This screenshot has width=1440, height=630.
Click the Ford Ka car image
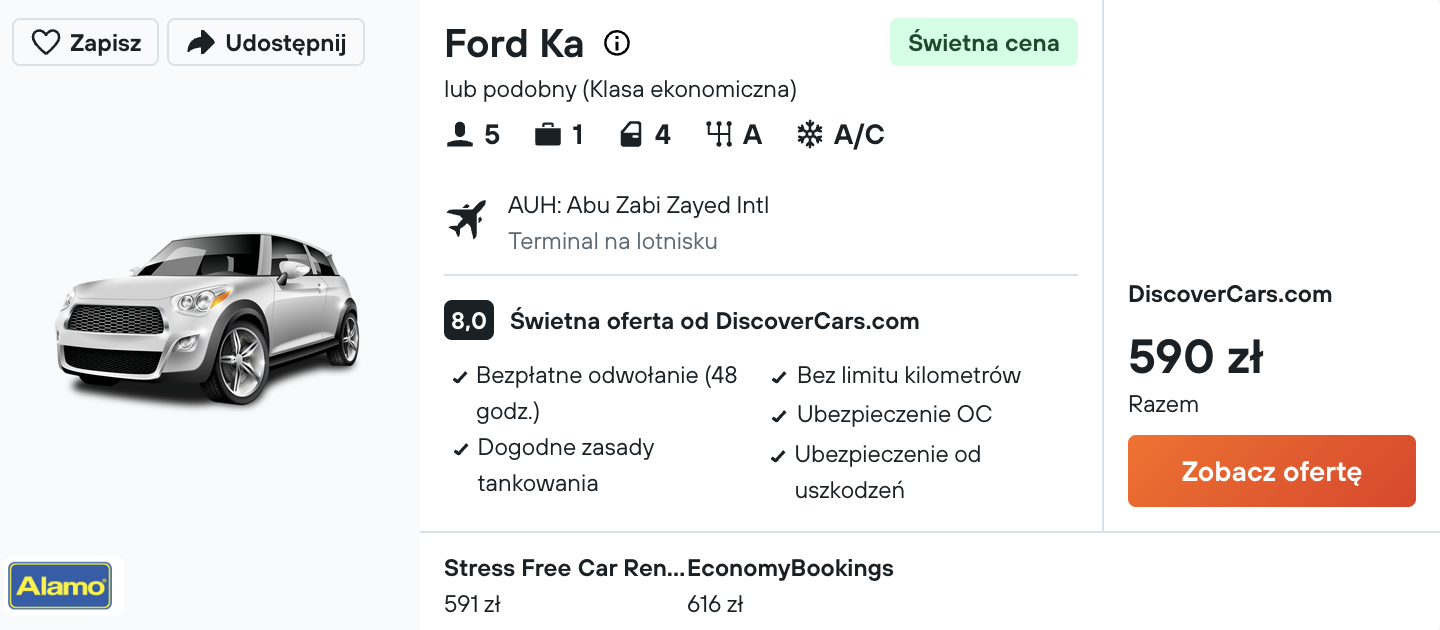(x=208, y=316)
